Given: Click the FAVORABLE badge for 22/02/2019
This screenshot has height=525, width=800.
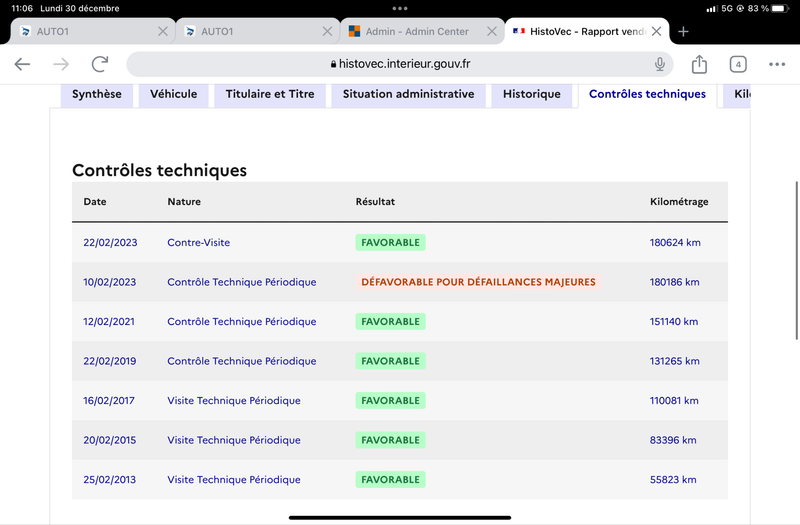Looking at the screenshot, I should (390, 361).
